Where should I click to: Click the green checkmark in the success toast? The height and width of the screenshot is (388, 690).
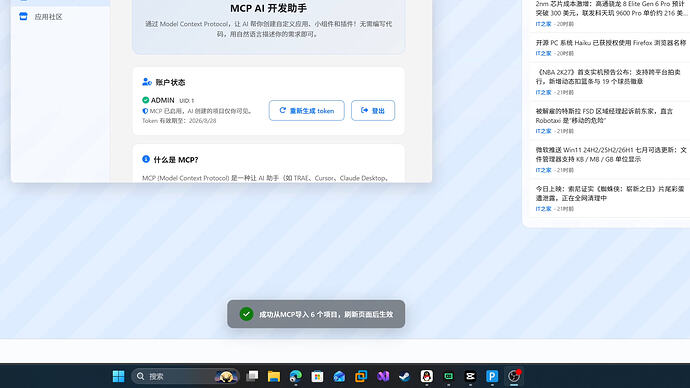tap(246, 314)
